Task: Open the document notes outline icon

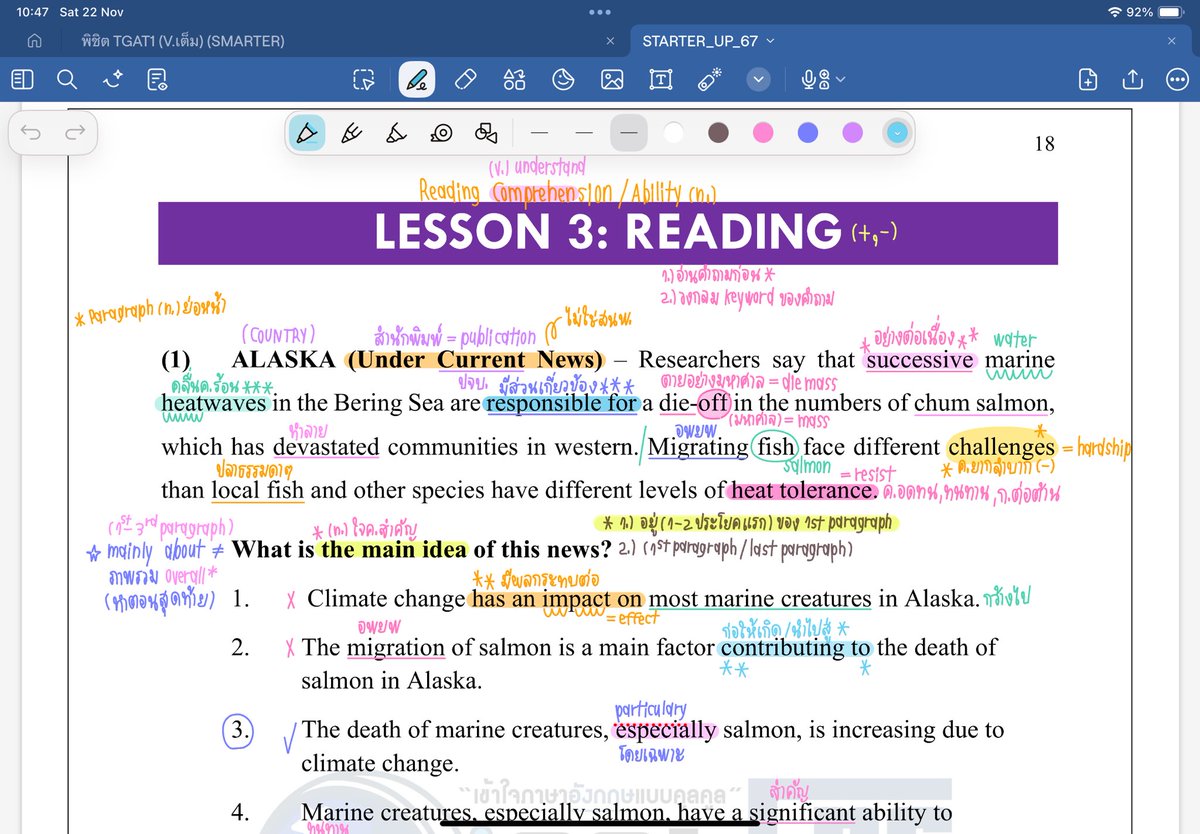Action: (x=157, y=79)
